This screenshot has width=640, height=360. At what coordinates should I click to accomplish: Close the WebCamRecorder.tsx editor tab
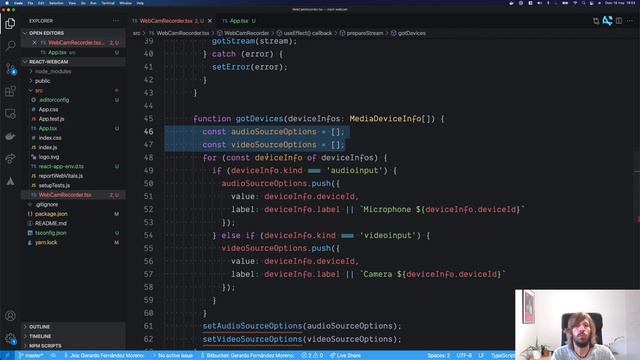[x=210, y=21]
